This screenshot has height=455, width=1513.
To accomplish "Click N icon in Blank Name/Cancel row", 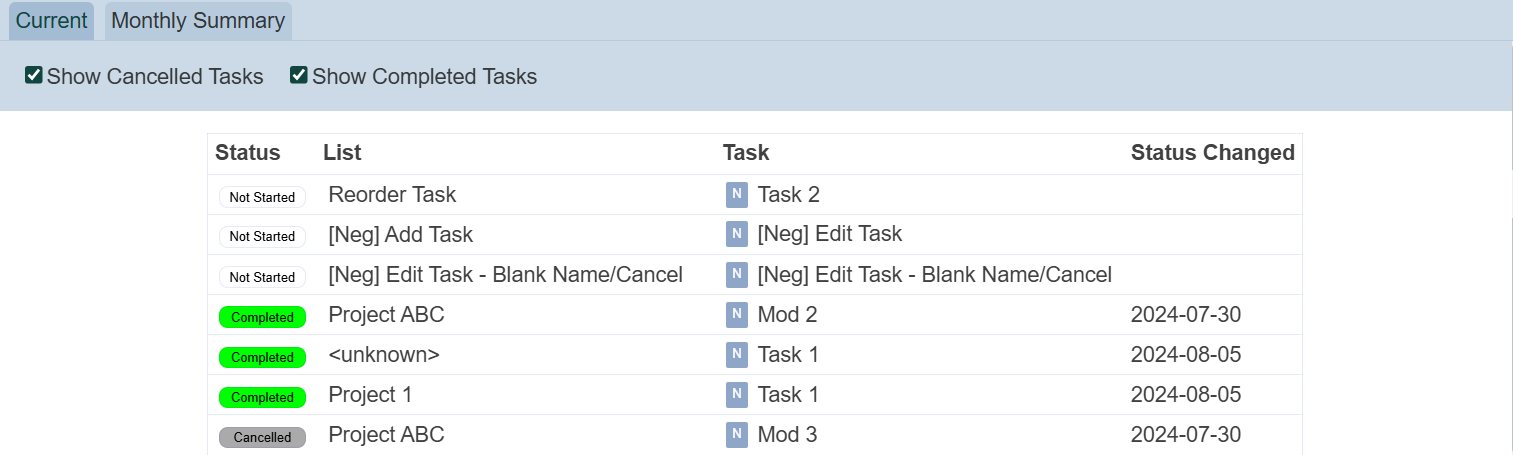I will (x=736, y=274).
